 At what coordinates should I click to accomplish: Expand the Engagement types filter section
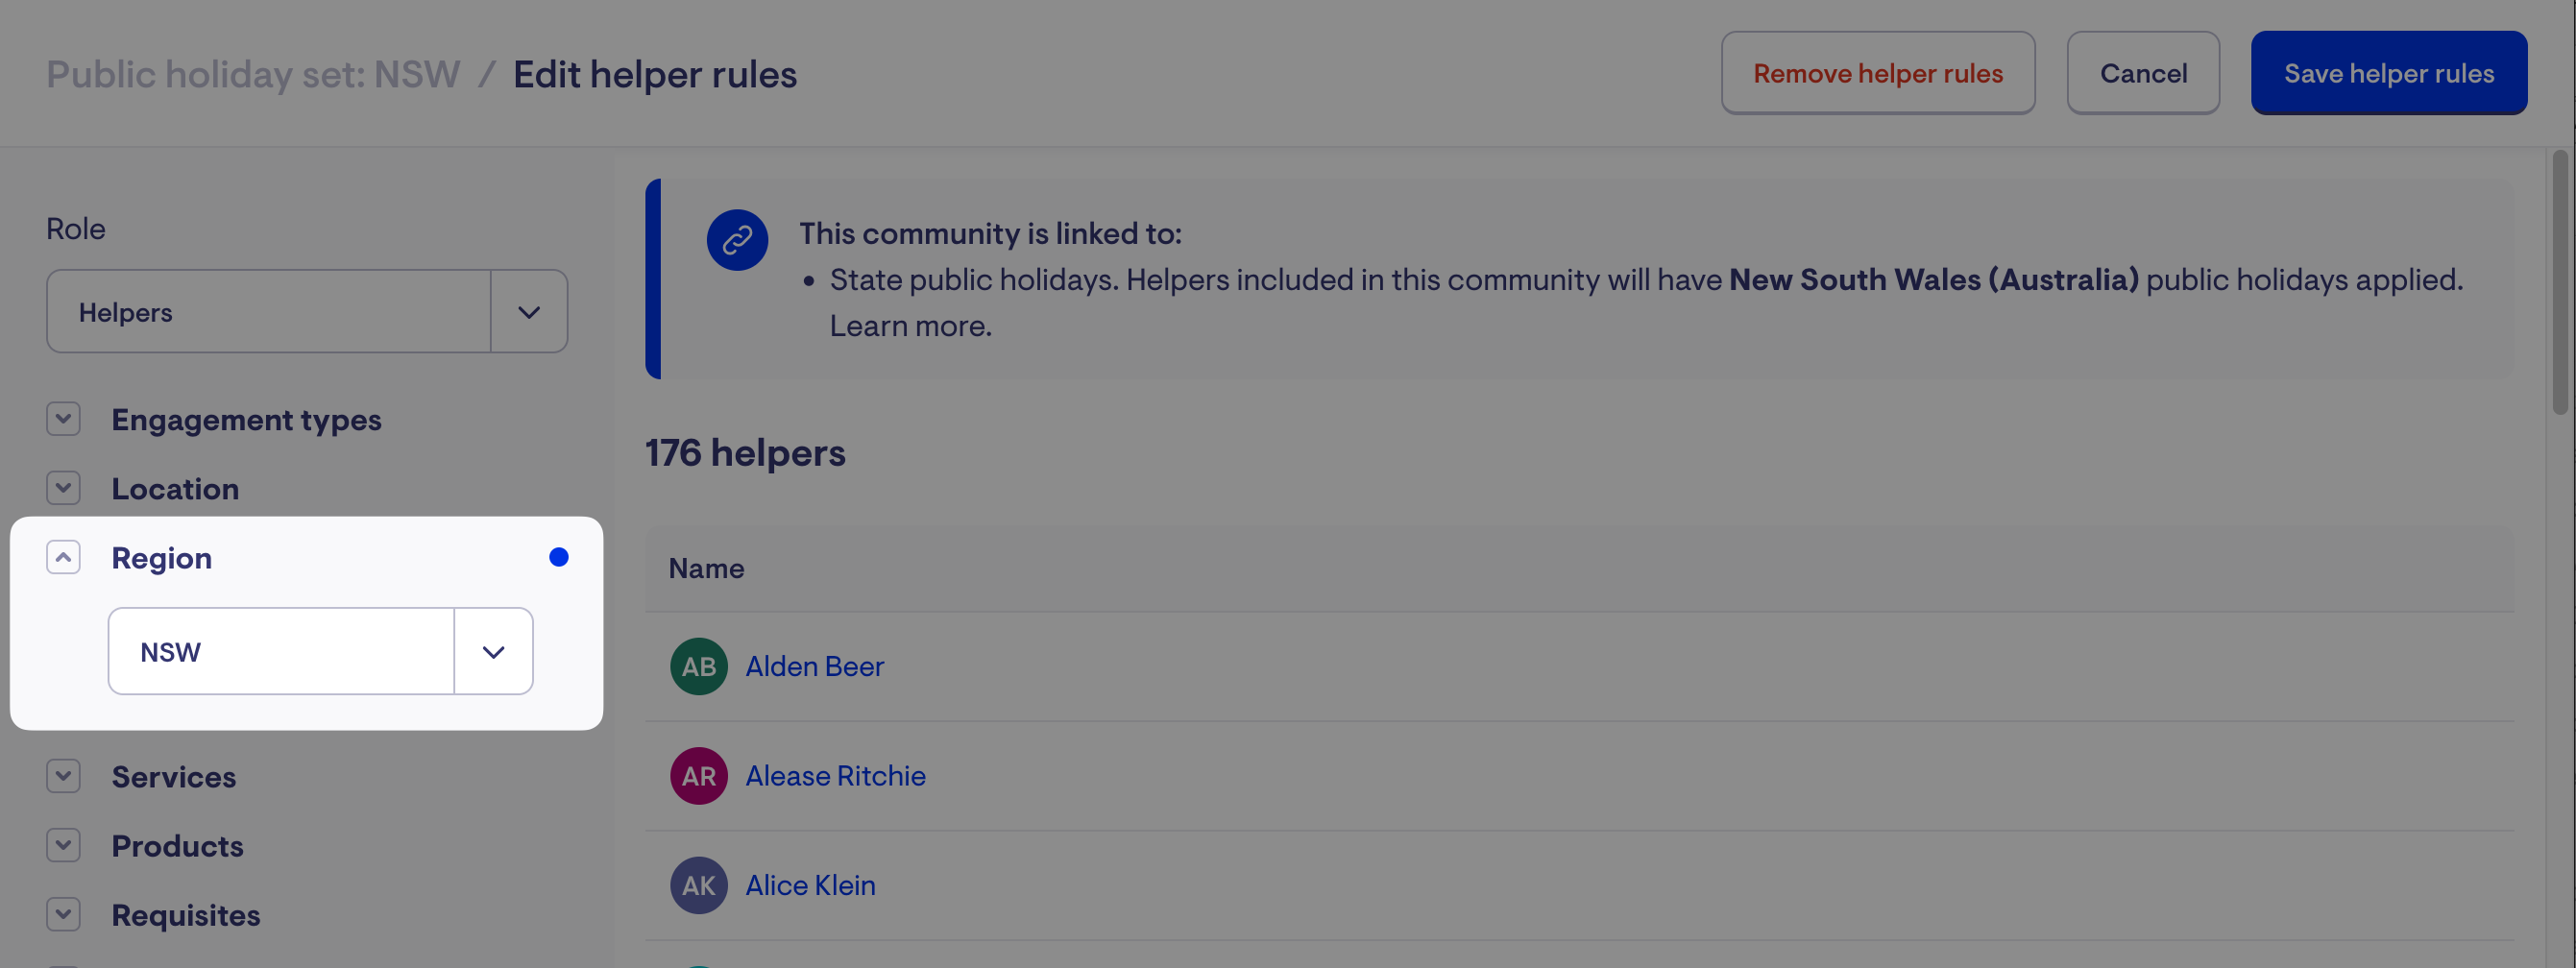tap(63, 419)
